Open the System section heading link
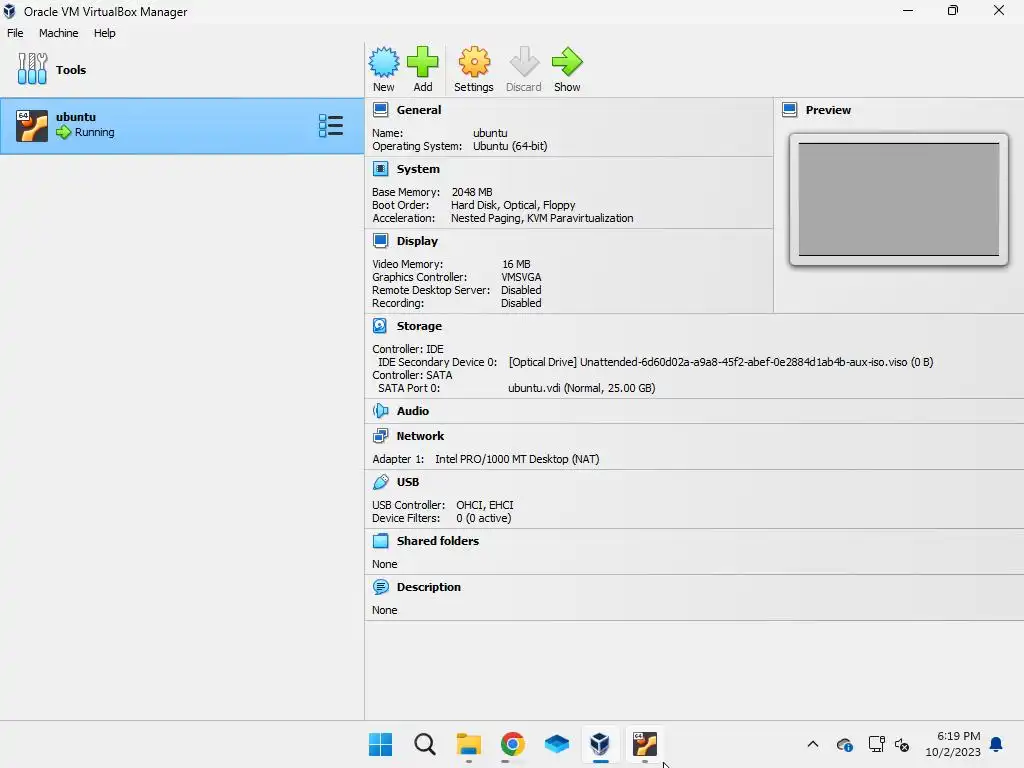 click(x=418, y=168)
